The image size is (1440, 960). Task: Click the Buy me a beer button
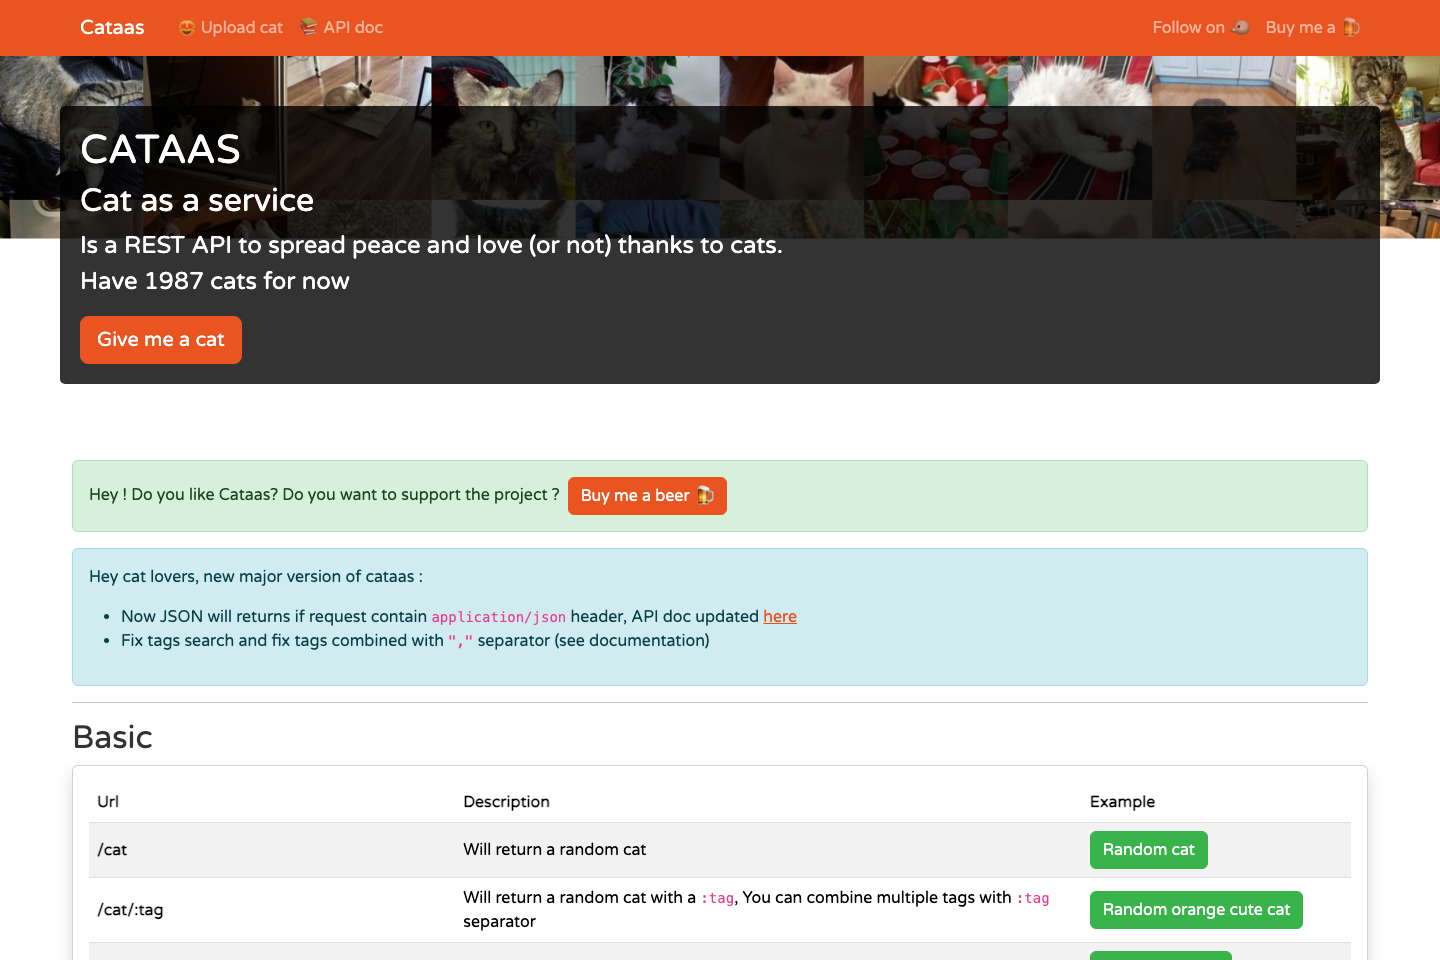647,495
